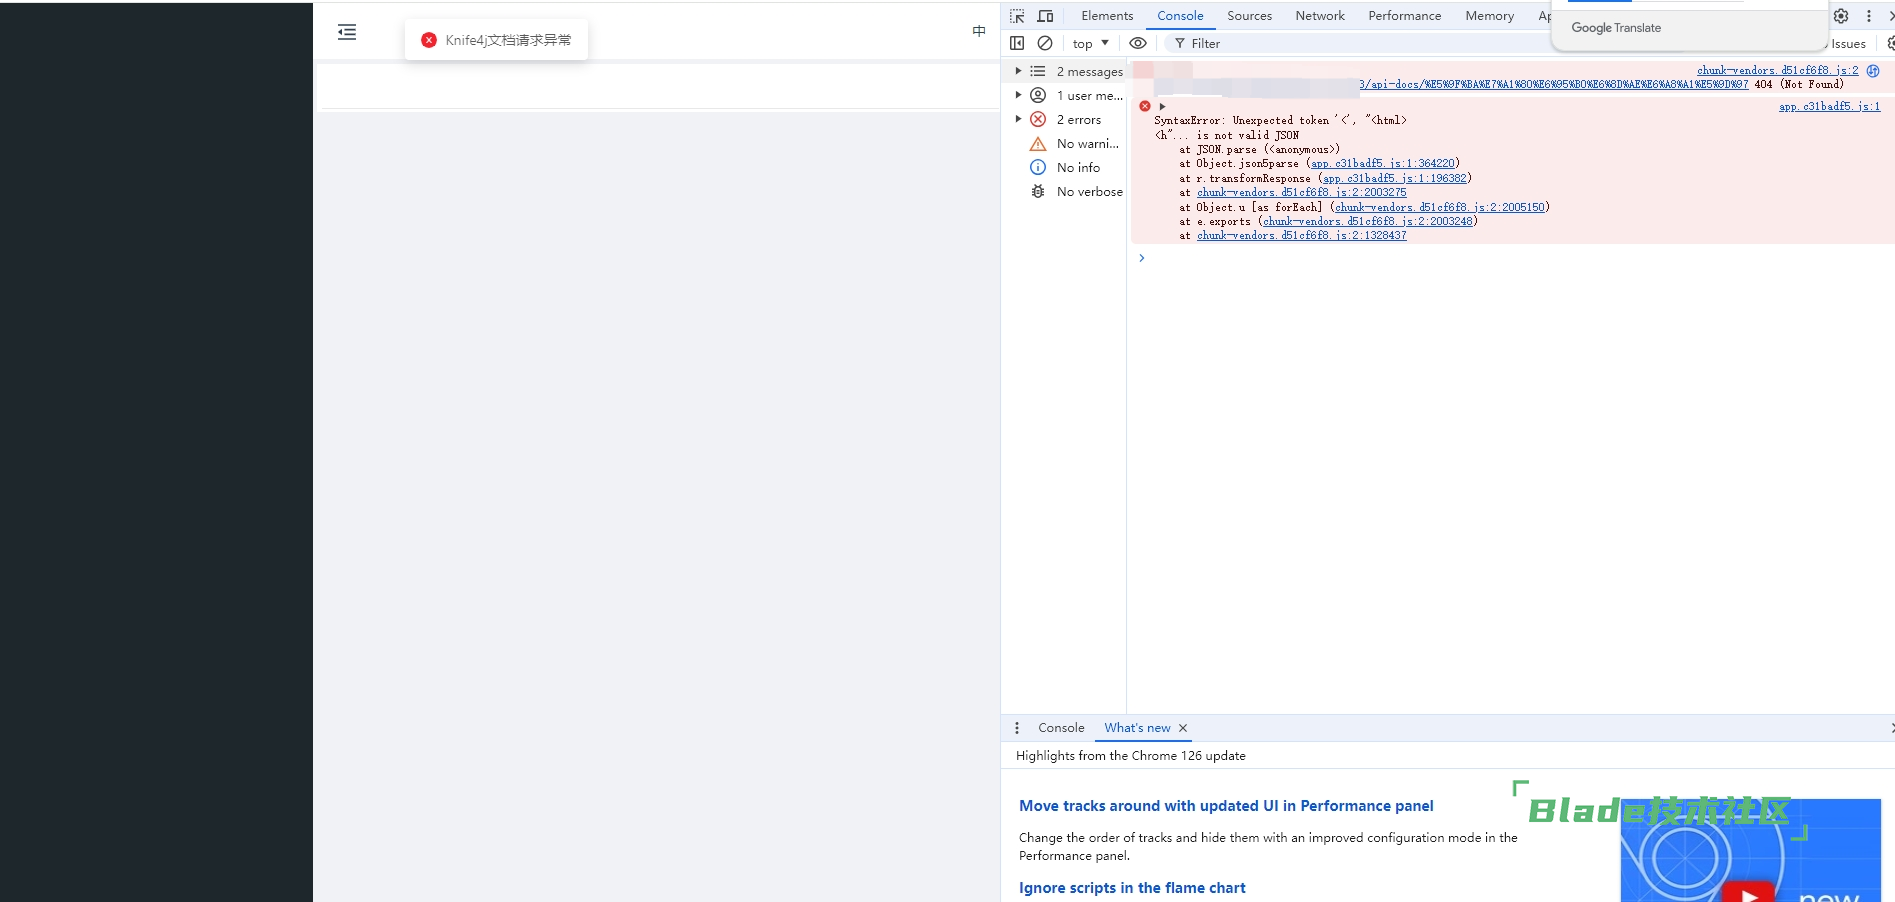Expand the 1 user messages arrow
Image resolution: width=1895 pixels, height=902 pixels.
tap(1018, 95)
